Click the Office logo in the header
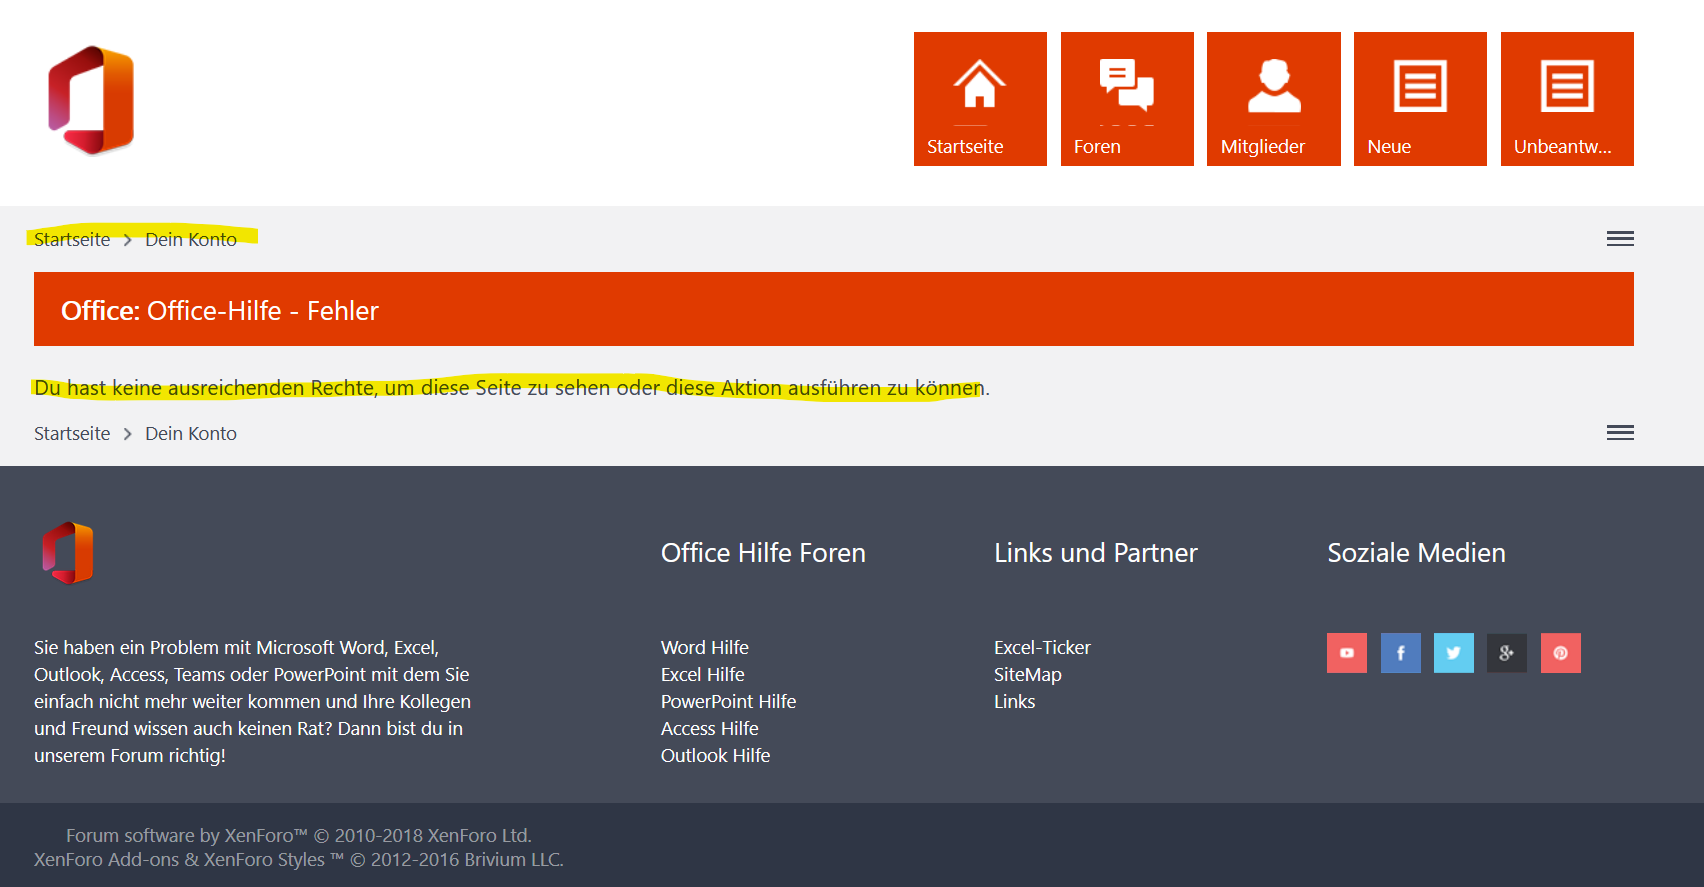This screenshot has width=1704, height=887. [91, 100]
